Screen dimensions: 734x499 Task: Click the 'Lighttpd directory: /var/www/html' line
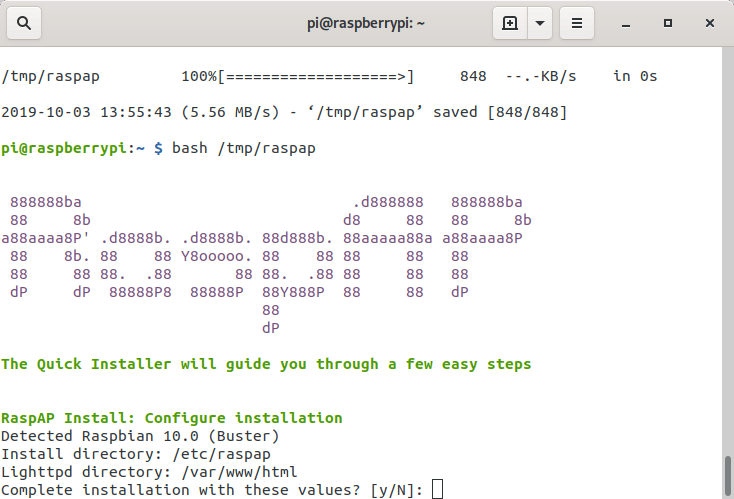click(x=149, y=472)
